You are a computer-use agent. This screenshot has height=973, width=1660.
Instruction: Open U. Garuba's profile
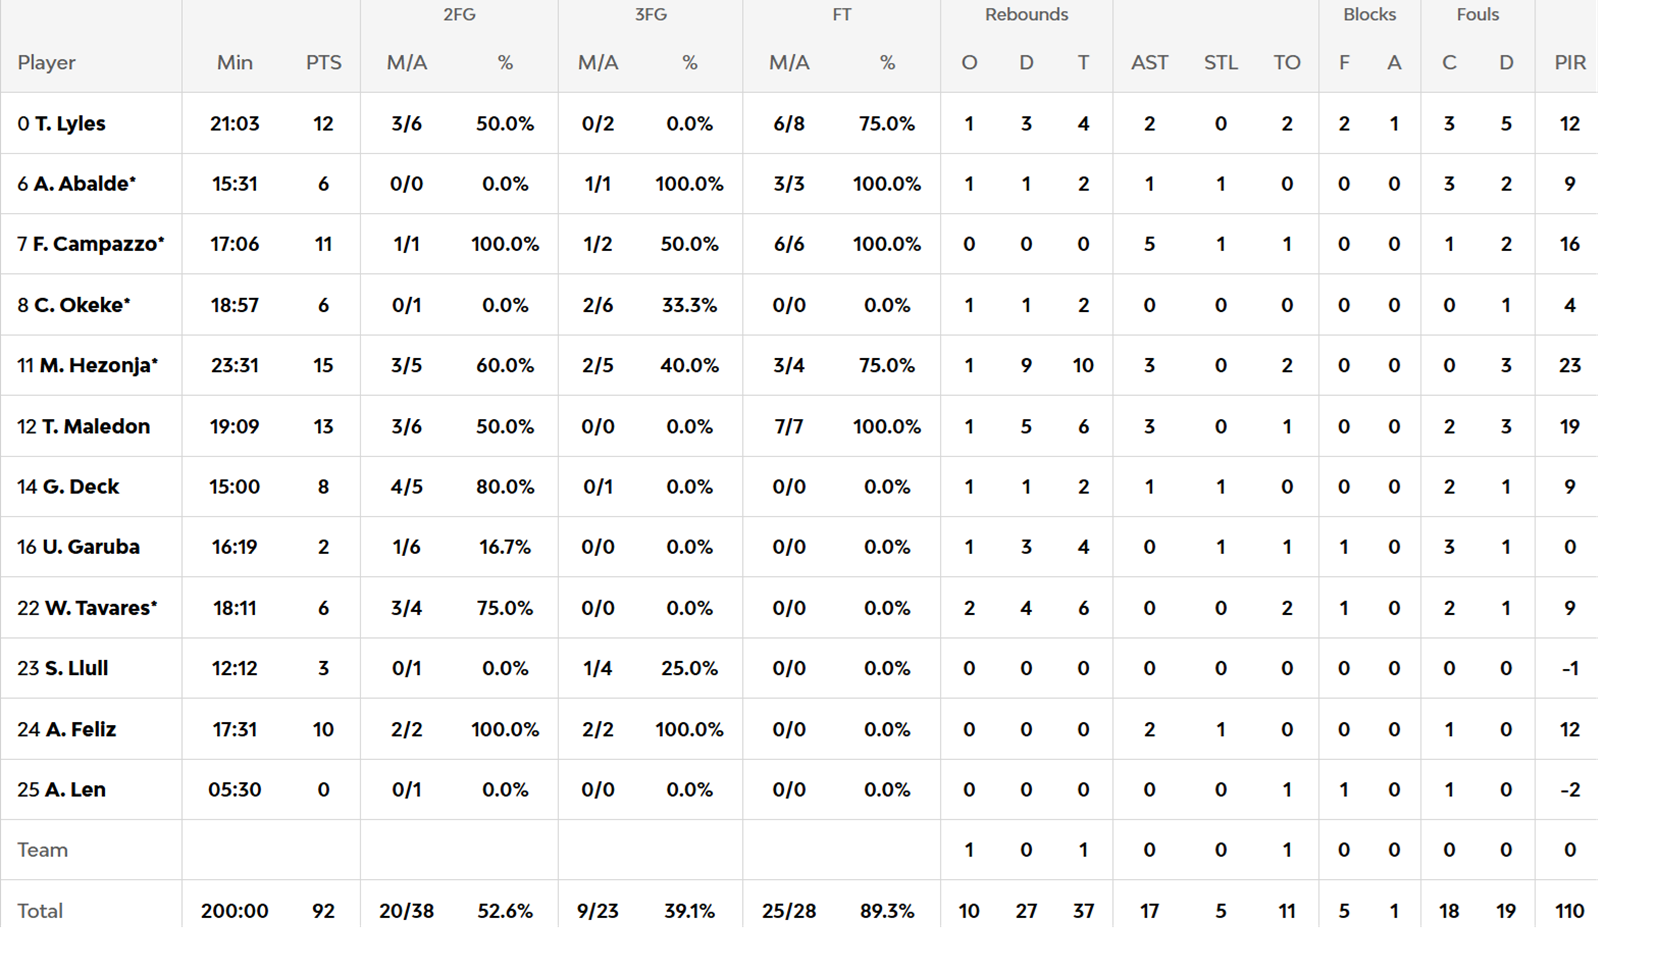(90, 547)
